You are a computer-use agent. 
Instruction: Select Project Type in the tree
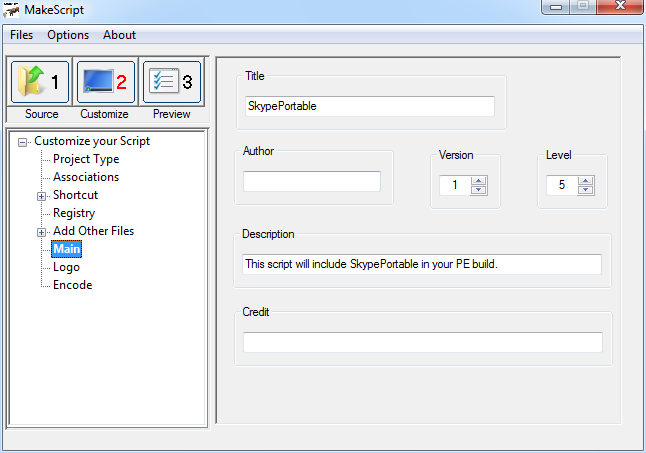tap(86, 159)
